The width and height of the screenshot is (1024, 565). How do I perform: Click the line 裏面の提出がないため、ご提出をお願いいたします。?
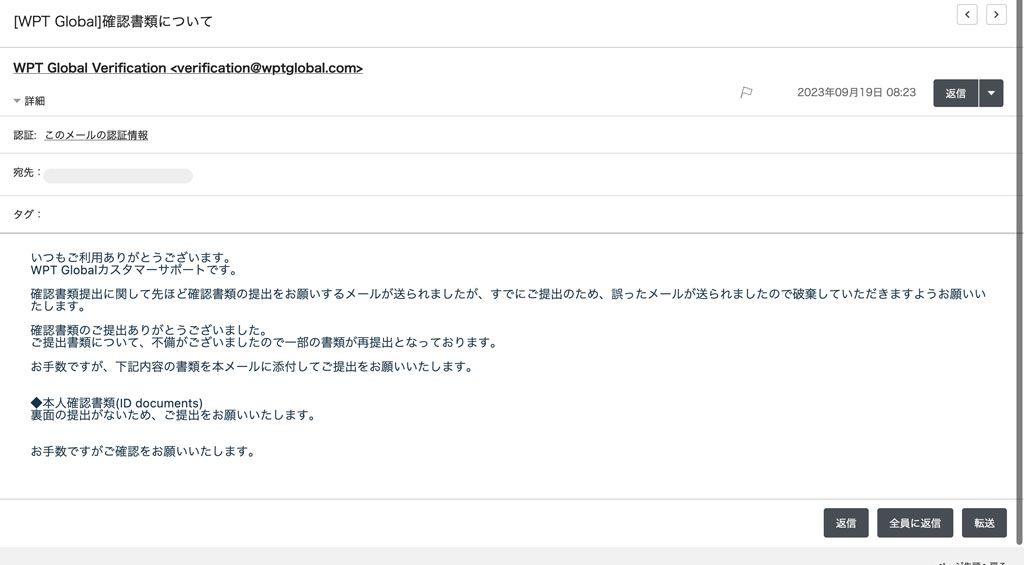173,415
